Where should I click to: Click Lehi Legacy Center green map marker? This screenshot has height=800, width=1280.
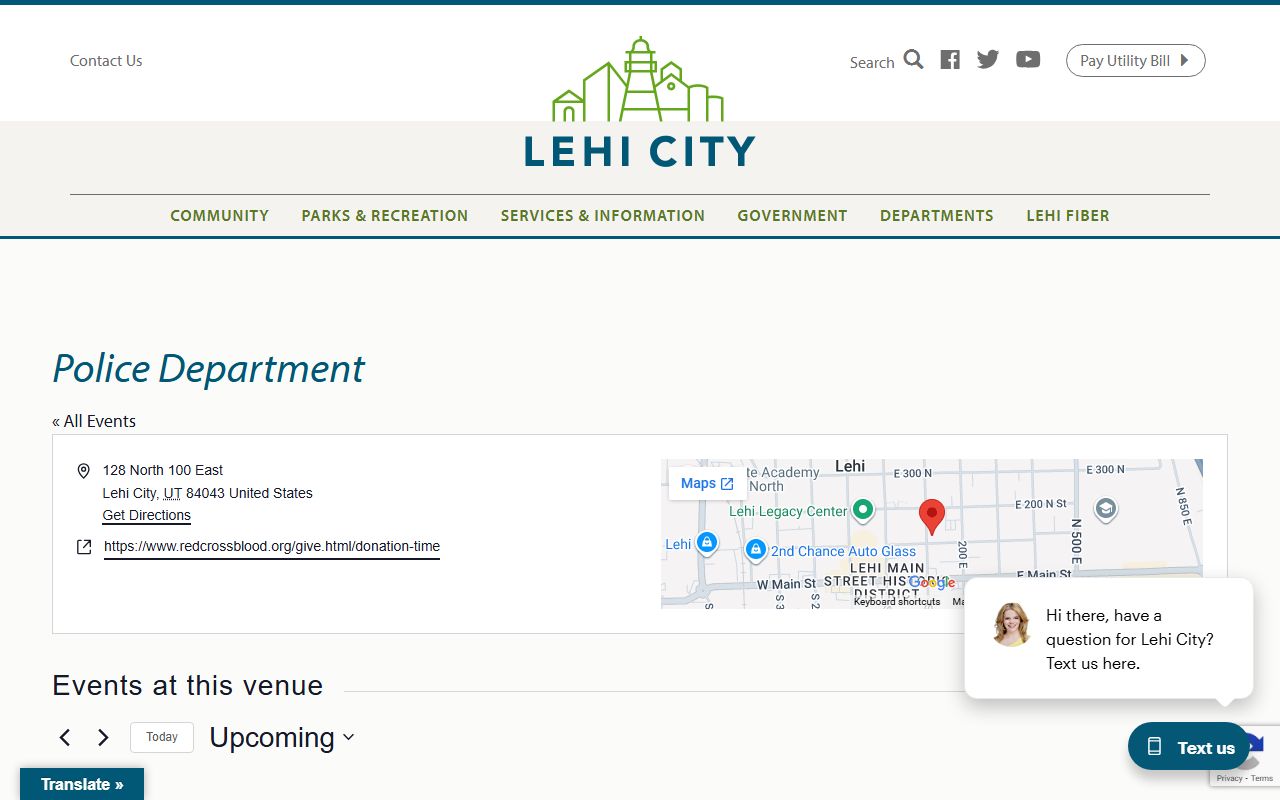[x=863, y=511]
